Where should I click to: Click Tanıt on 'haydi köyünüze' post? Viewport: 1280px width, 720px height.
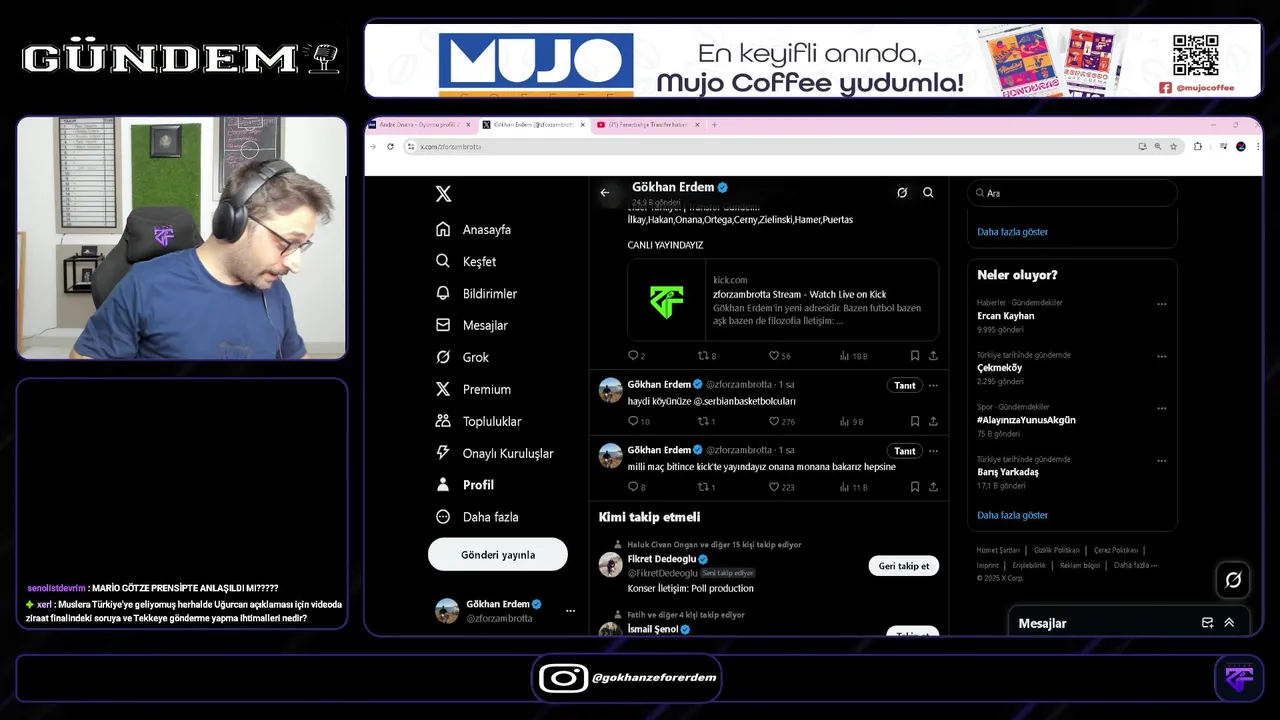pyautogui.click(x=905, y=386)
